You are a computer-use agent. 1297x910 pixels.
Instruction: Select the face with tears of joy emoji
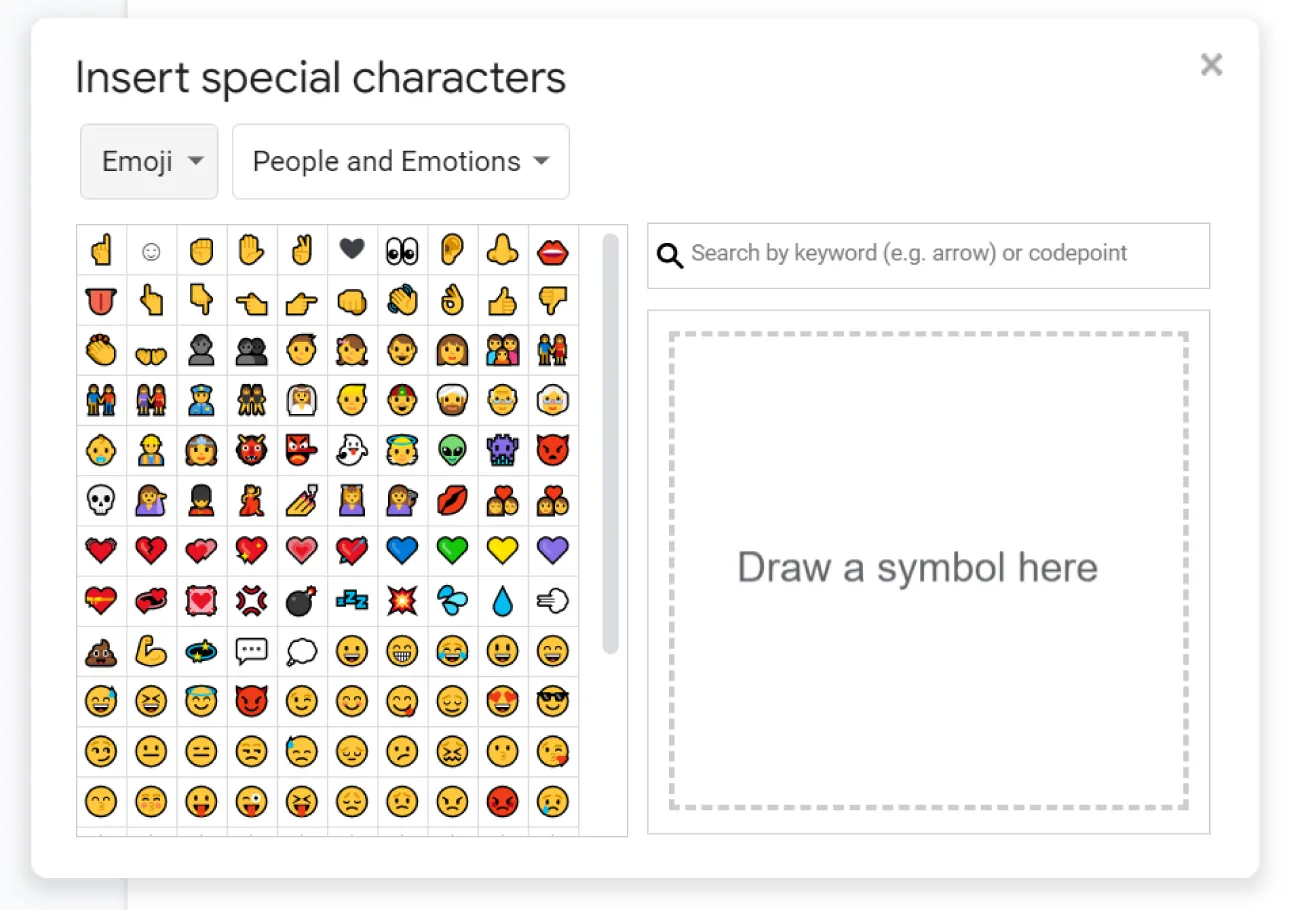(451, 651)
